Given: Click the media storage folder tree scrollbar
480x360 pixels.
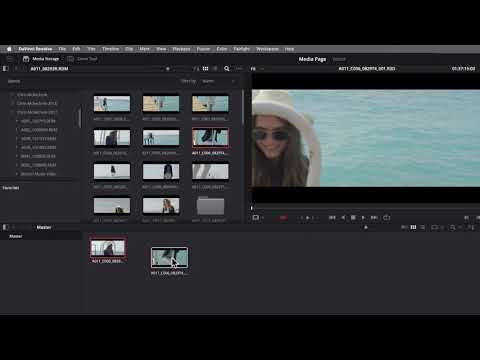Looking at the screenshot, I should (80, 117).
